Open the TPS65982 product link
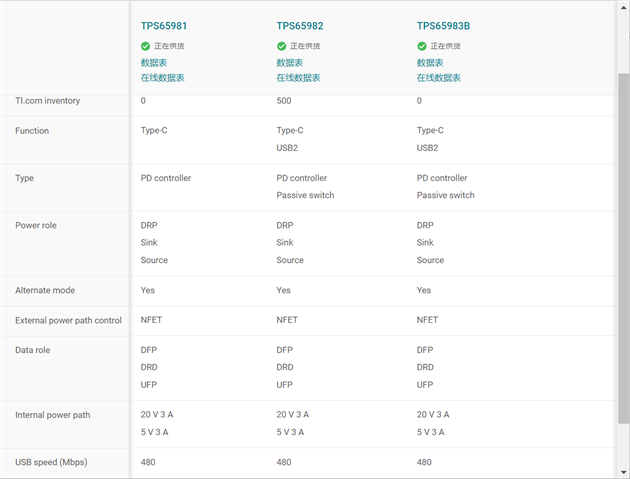630x479 pixels. pos(300,26)
